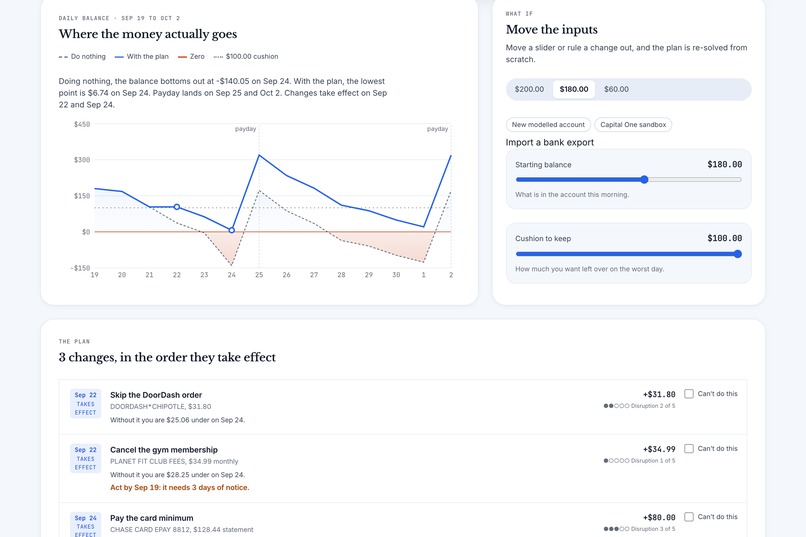Click the PLANET FIT CLUB FEES detail text
Screen dimensions: 806x537
coord(174,461)
